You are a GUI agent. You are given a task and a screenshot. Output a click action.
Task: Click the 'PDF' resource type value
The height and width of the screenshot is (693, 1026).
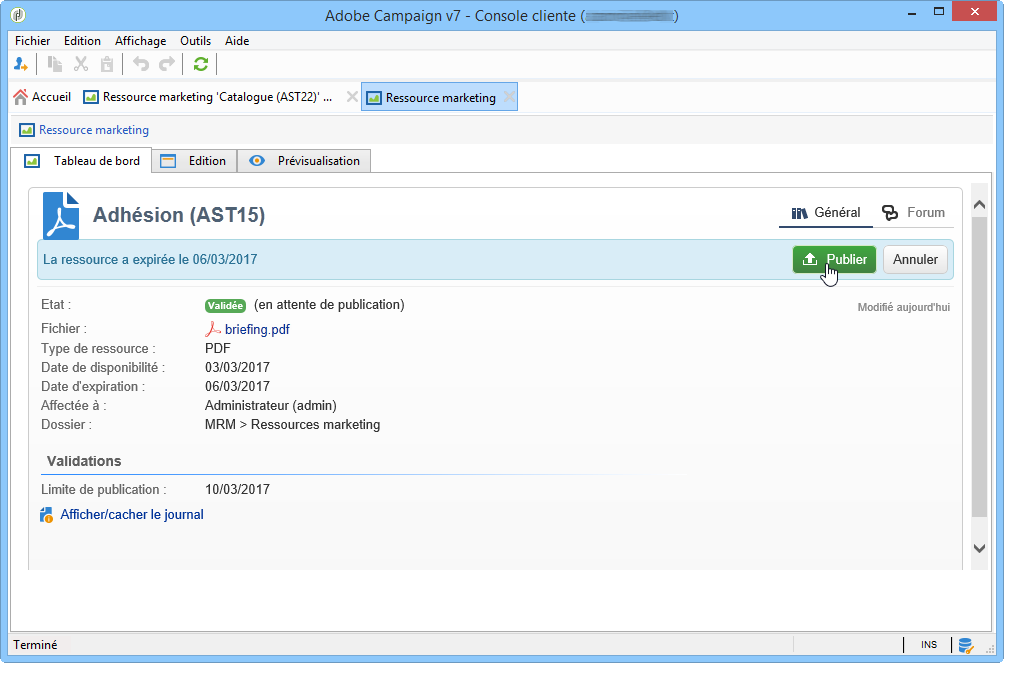pos(218,349)
